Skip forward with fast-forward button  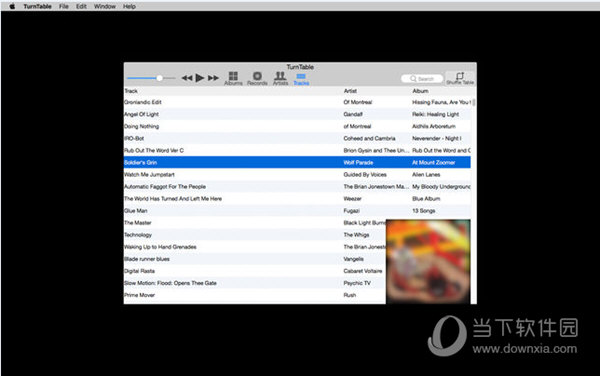(x=213, y=78)
